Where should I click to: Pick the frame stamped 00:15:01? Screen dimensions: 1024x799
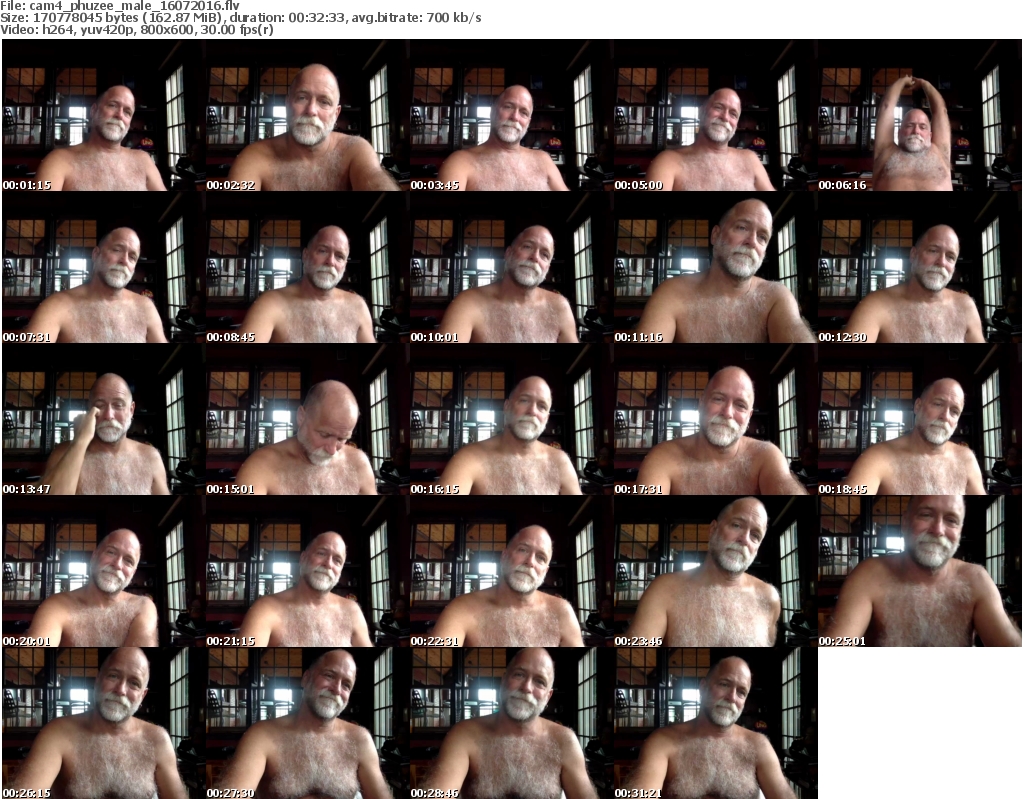pyautogui.click(x=307, y=419)
